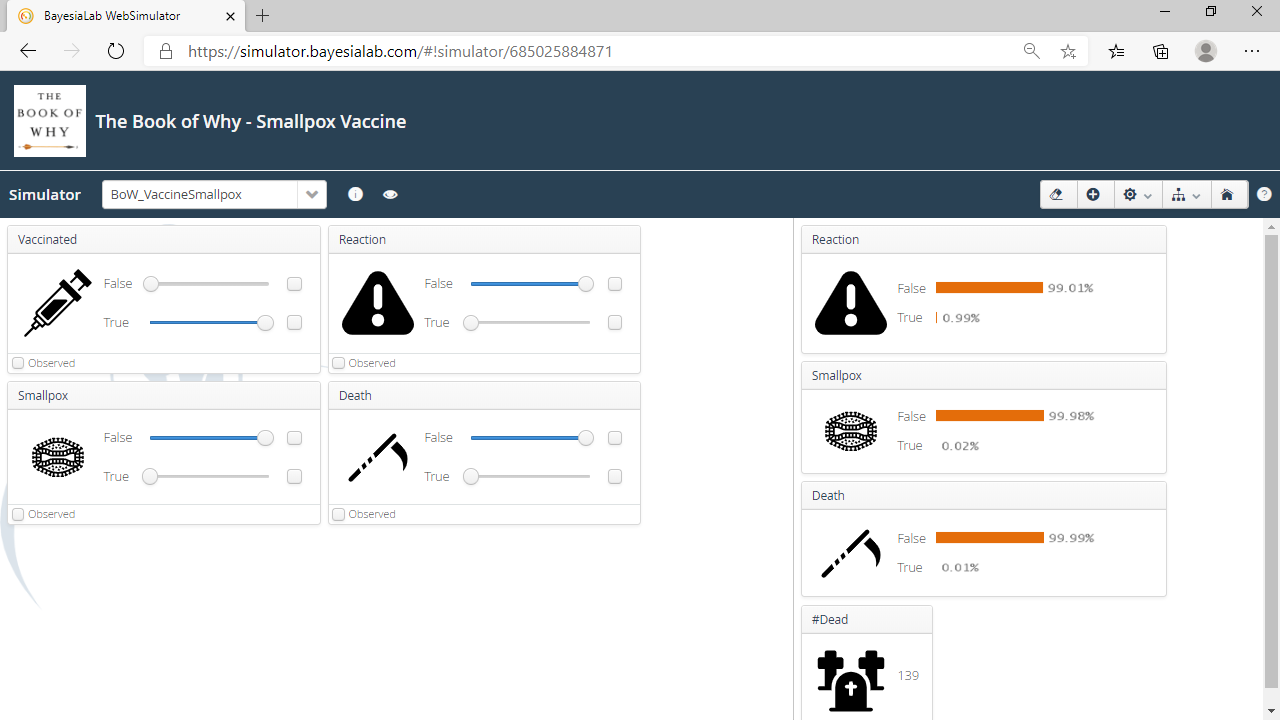Enable the Observed checkbox for Vaccinated
This screenshot has width=1280, height=720.
18,362
